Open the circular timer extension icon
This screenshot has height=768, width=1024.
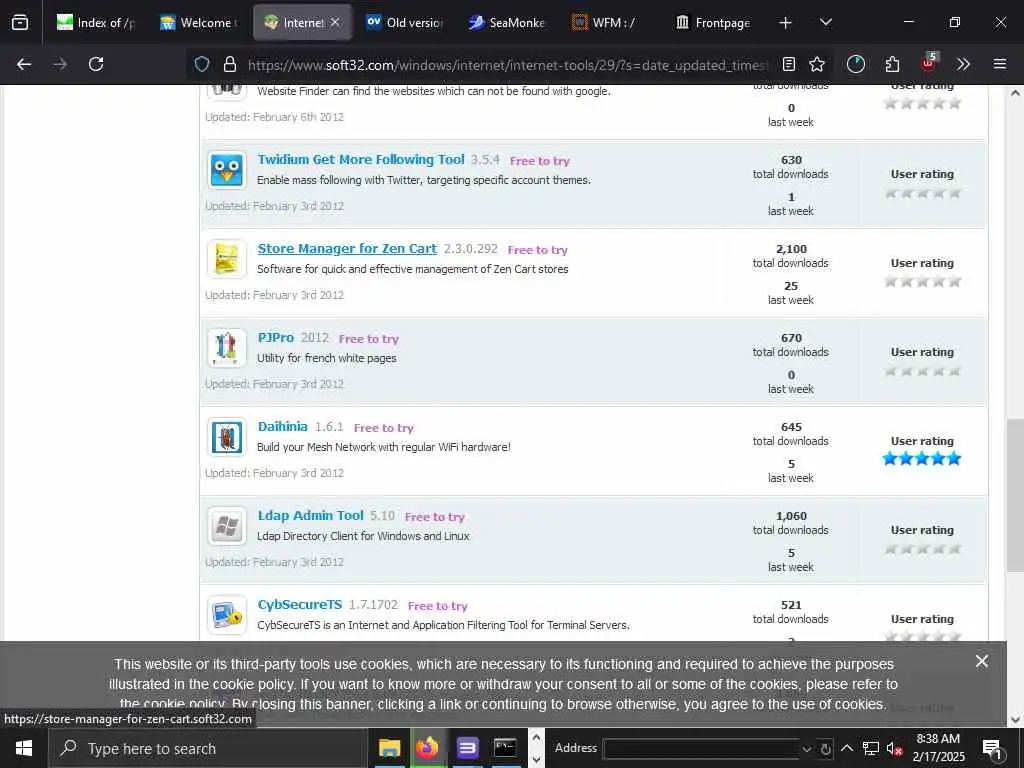856,64
